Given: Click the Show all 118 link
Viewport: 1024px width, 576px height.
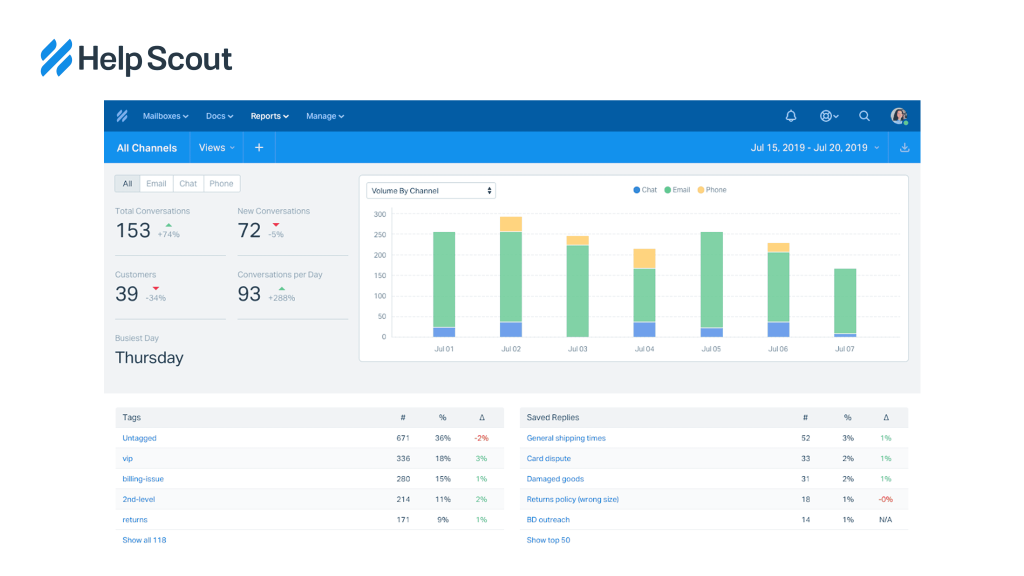Looking at the screenshot, I should (144, 540).
